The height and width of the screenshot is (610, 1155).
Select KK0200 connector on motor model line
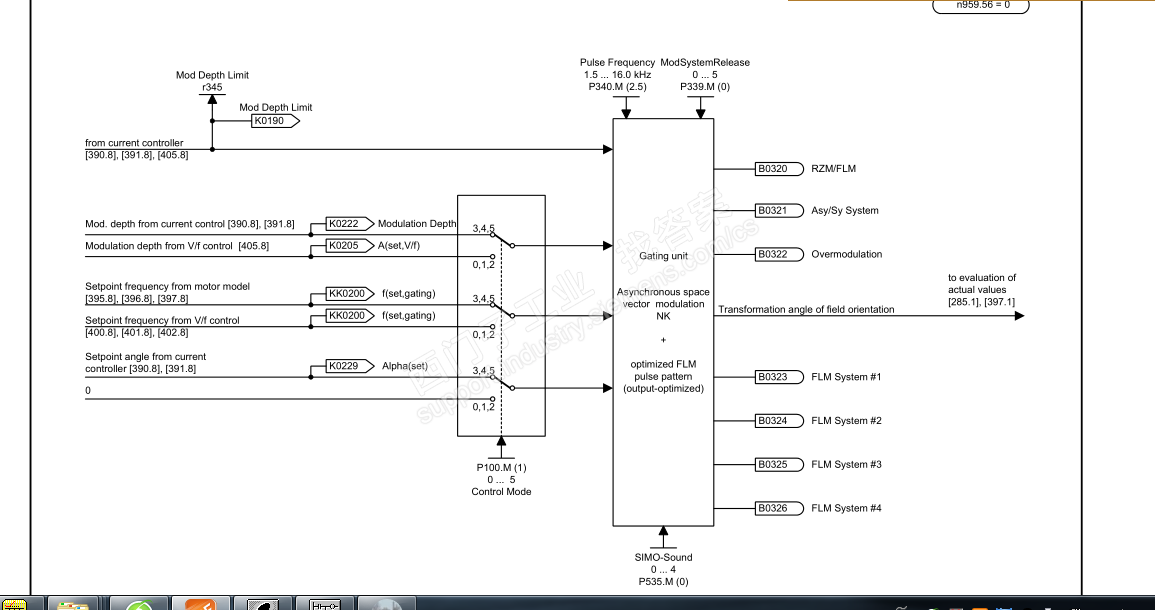[351, 293]
